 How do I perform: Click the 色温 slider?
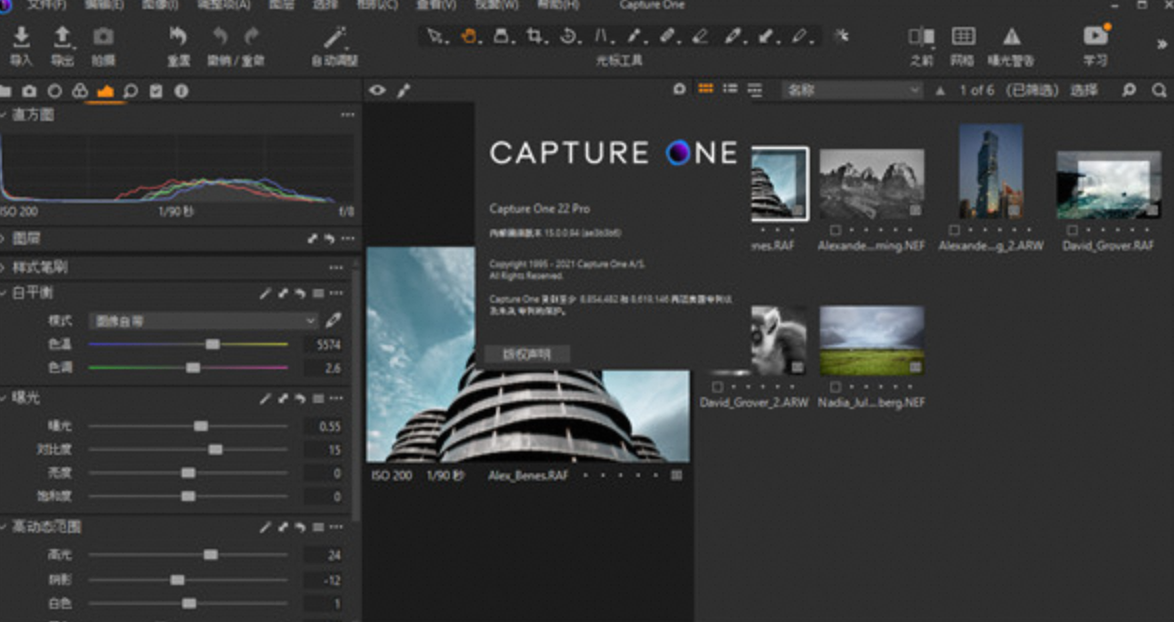pyautogui.click(x=188, y=344)
